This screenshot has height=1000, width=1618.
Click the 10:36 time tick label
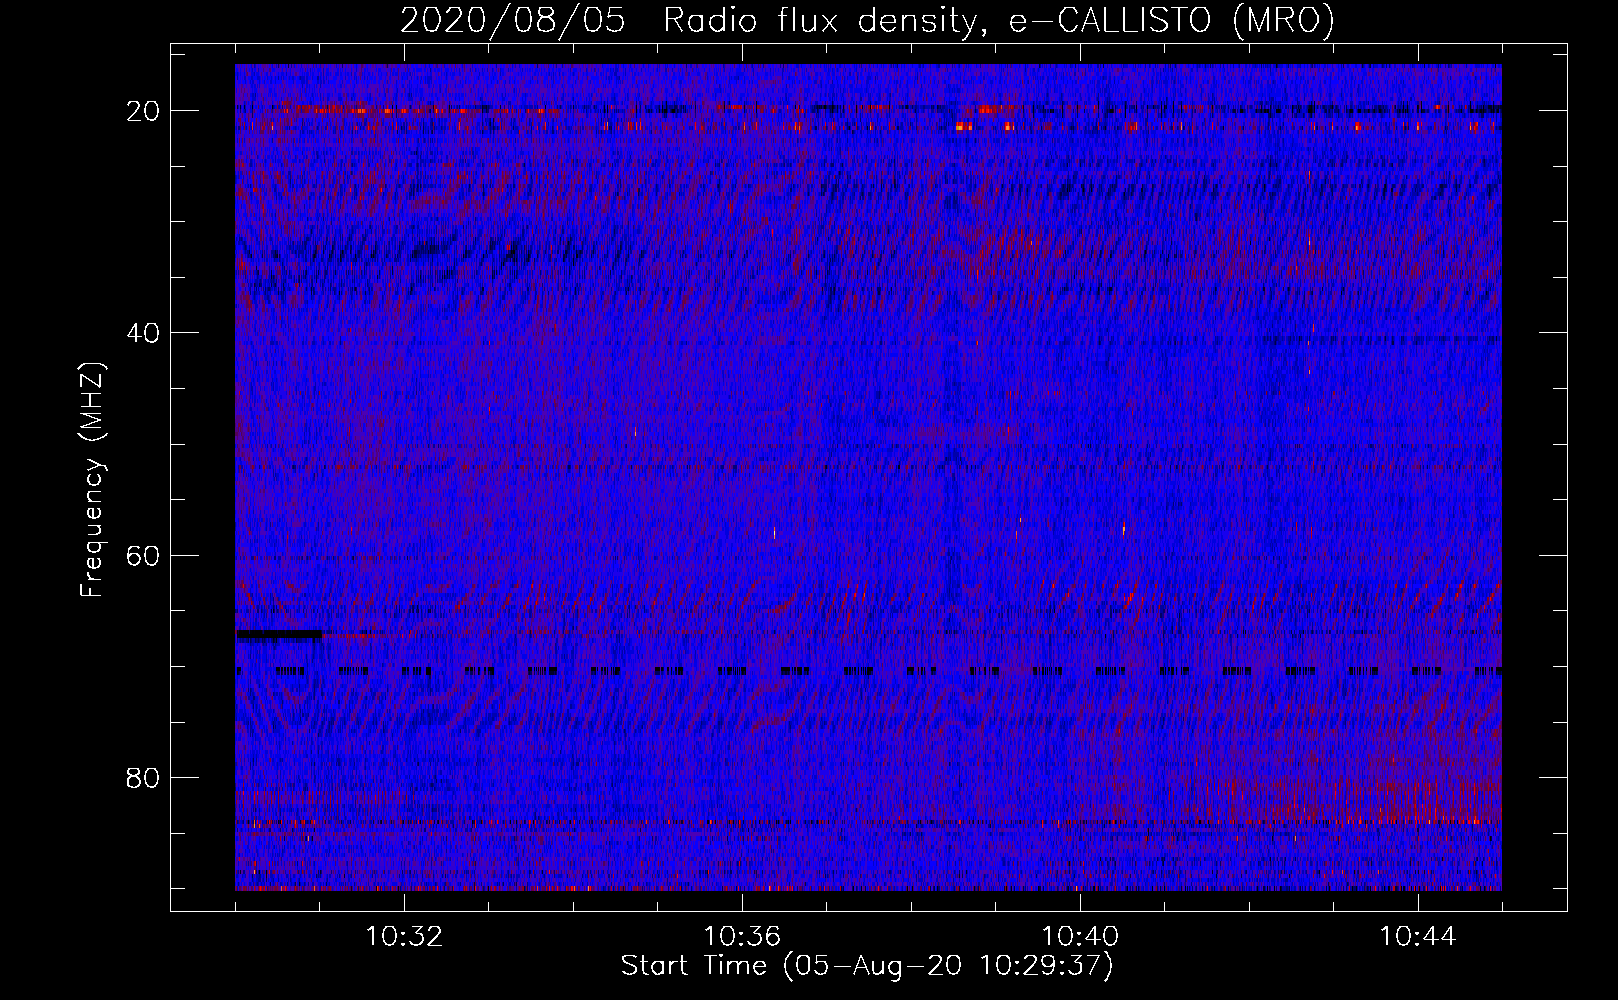742,937
